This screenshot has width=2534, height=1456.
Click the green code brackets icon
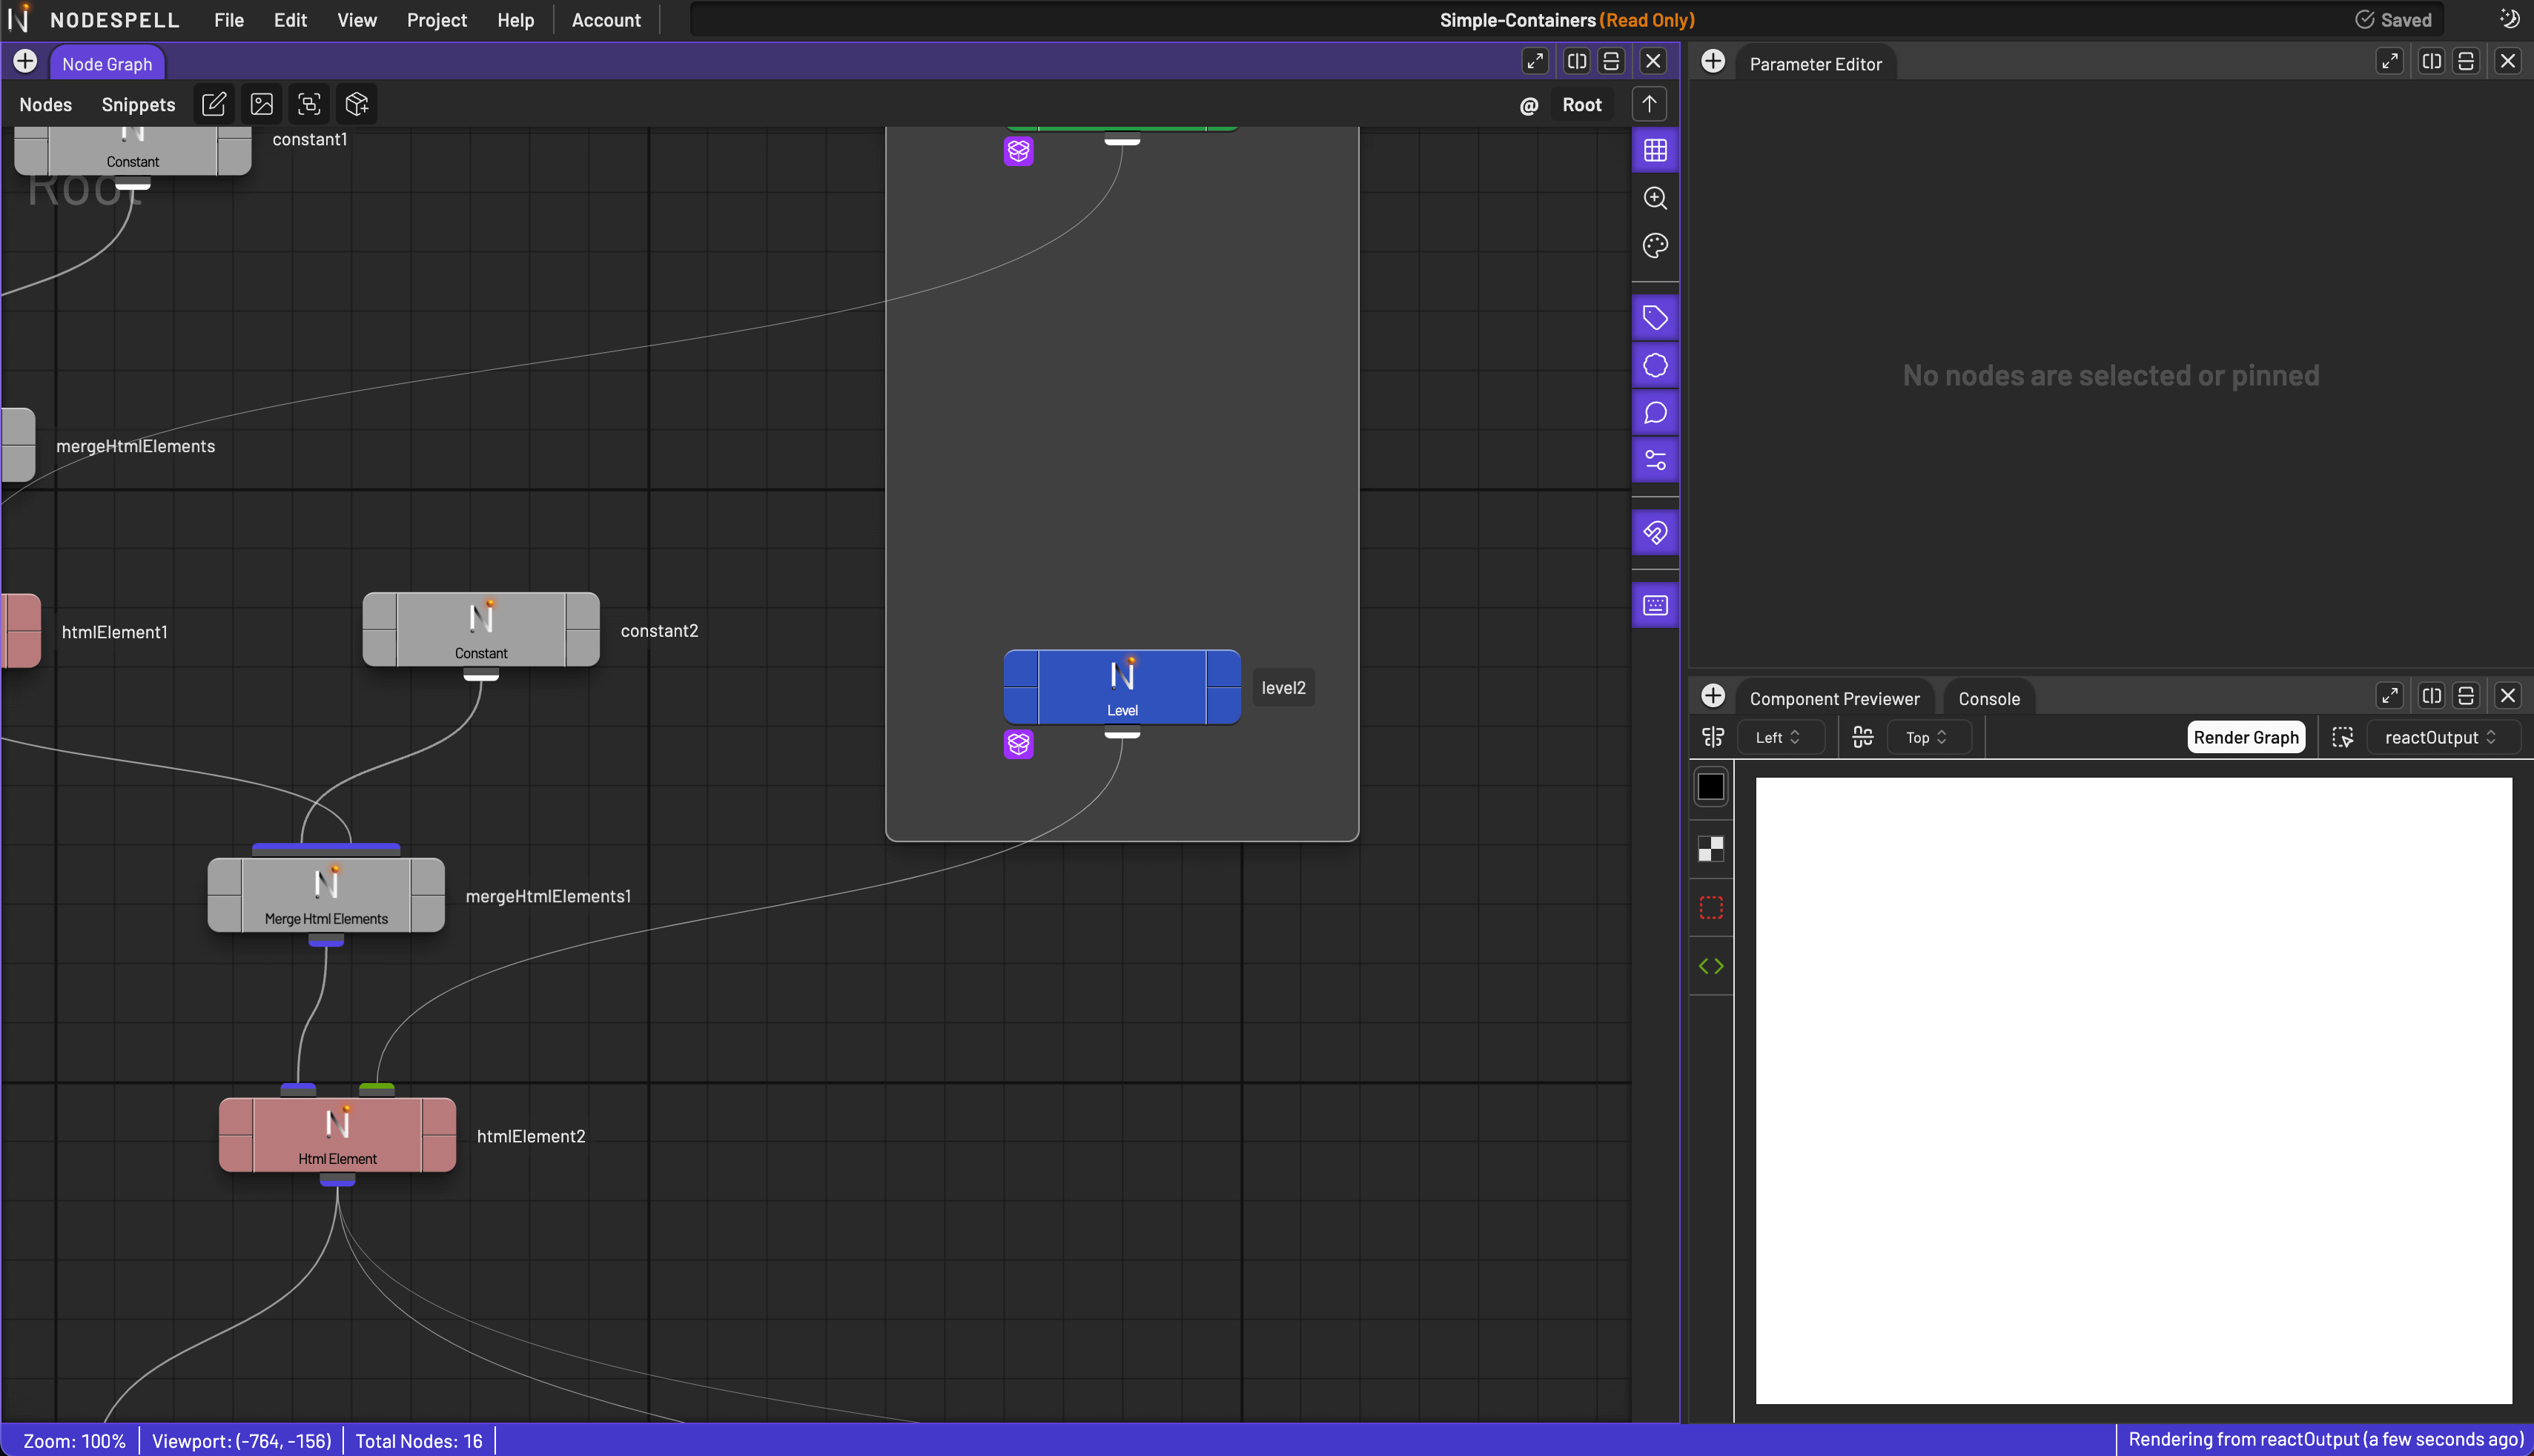pyautogui.click(x=1711, y=966)
